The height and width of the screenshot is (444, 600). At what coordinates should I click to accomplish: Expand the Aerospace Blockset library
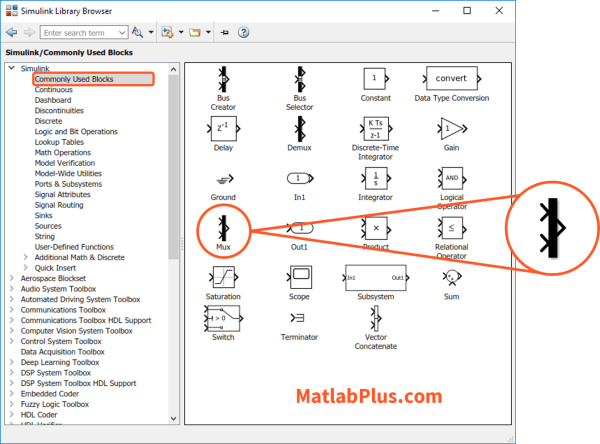10,278
